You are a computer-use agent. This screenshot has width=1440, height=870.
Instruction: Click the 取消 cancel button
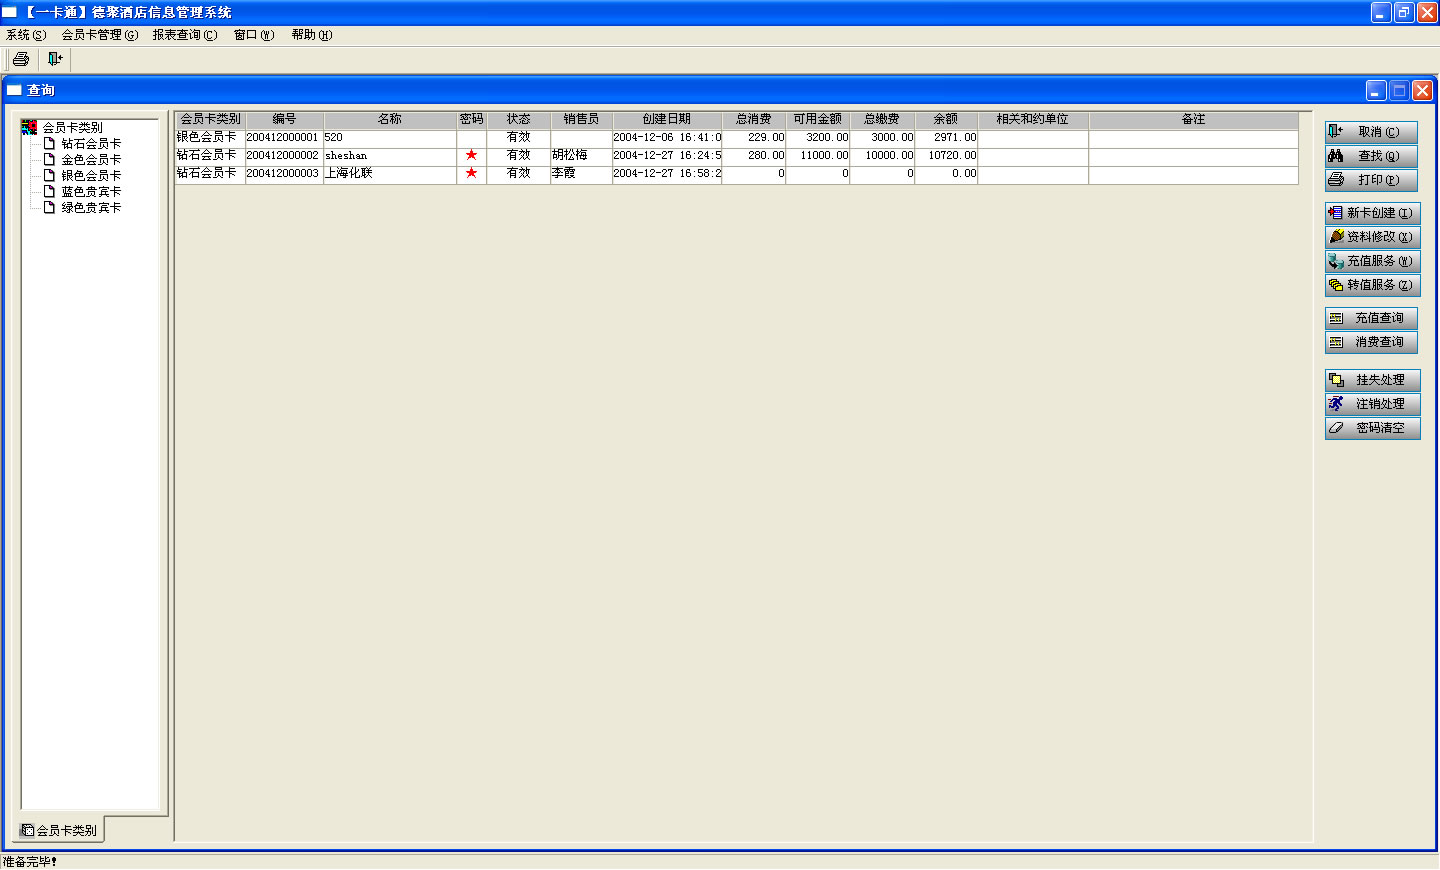(1371, 132)
